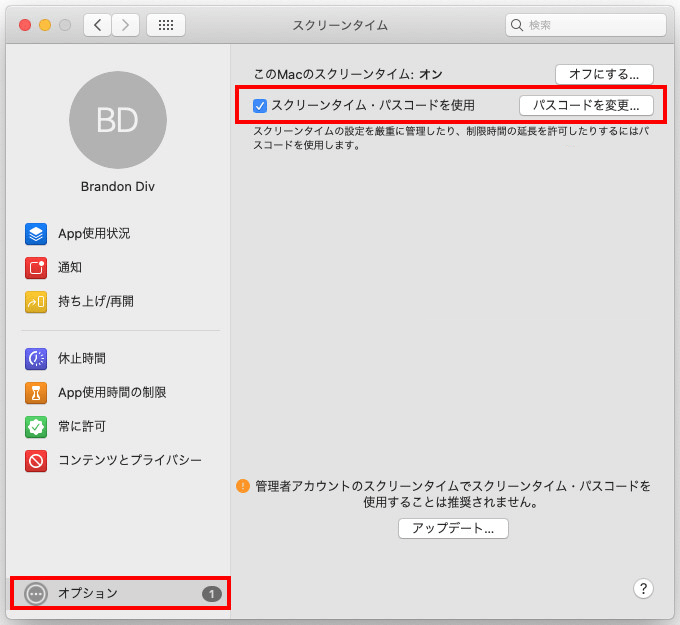This screenshot has width=680, height=625.
Task: Click the orange warning exclamation icon
Action: [243, 486]
